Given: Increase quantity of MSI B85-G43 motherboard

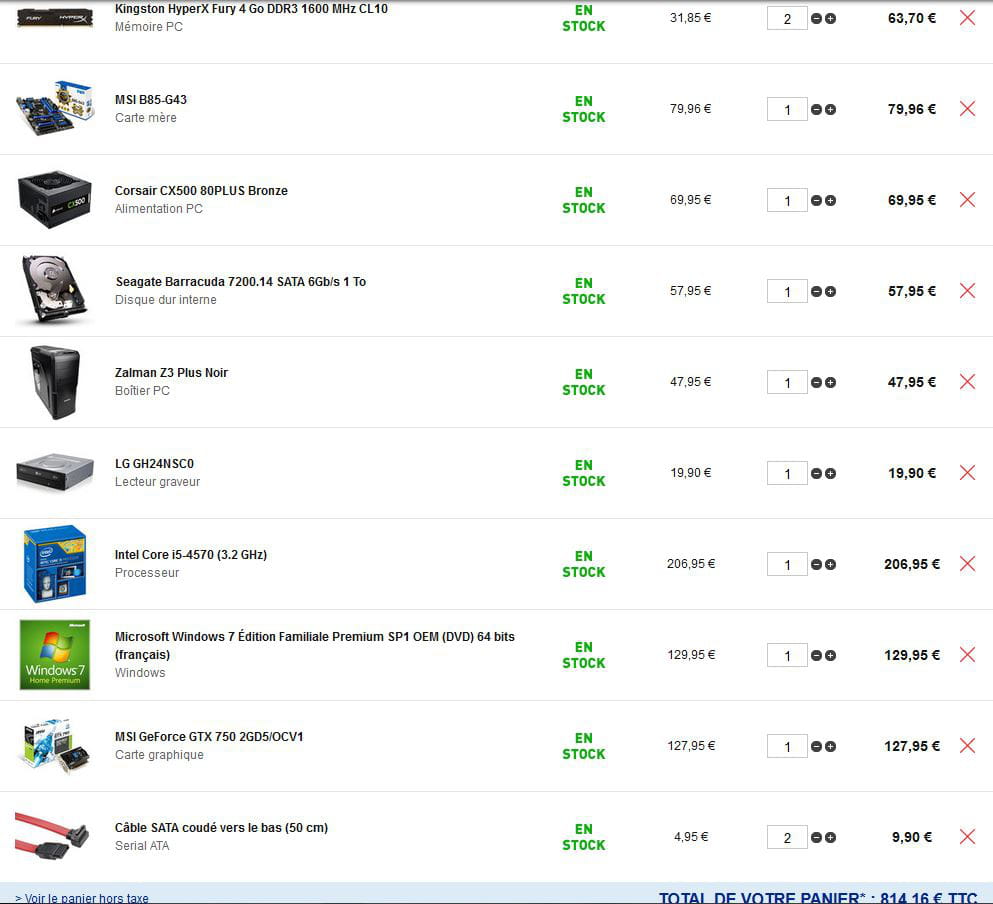Looking at the screenshot, I should click(830, 110).
